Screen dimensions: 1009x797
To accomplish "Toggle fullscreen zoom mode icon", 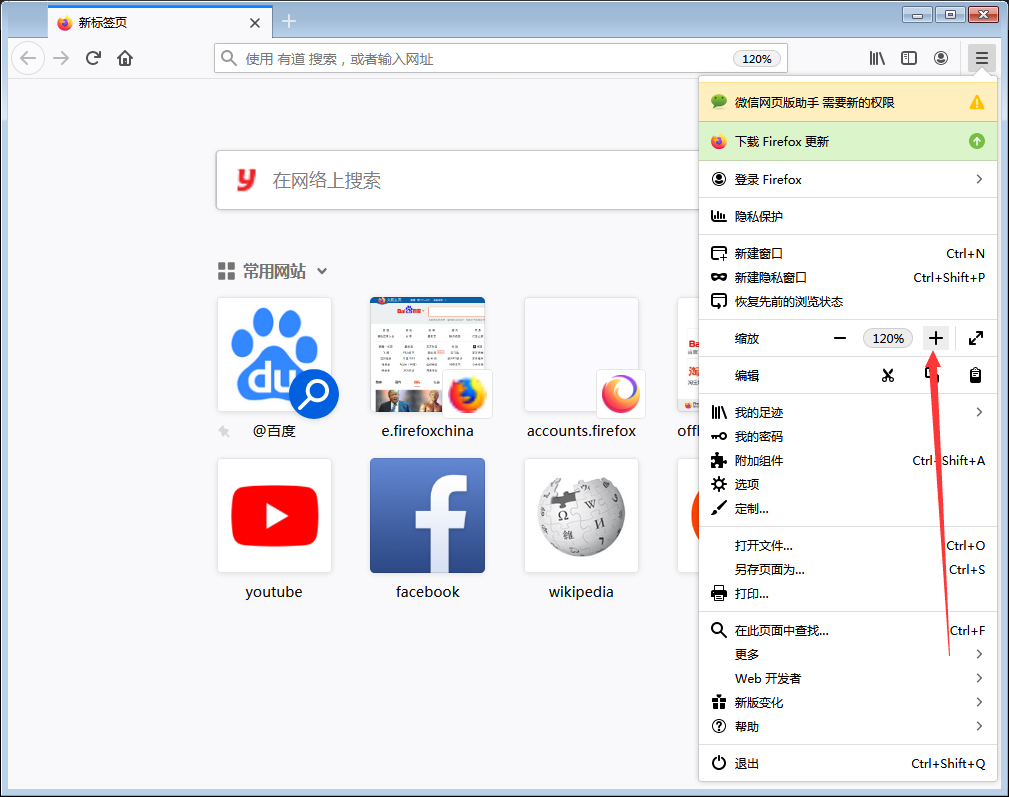I will click(x=975, y=338).
